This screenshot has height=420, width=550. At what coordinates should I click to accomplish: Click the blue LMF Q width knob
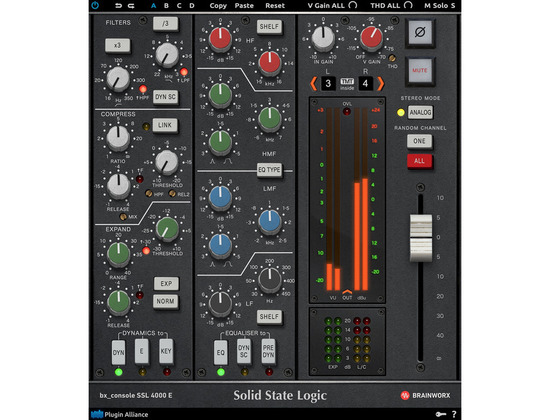click(x=220, y=245)
